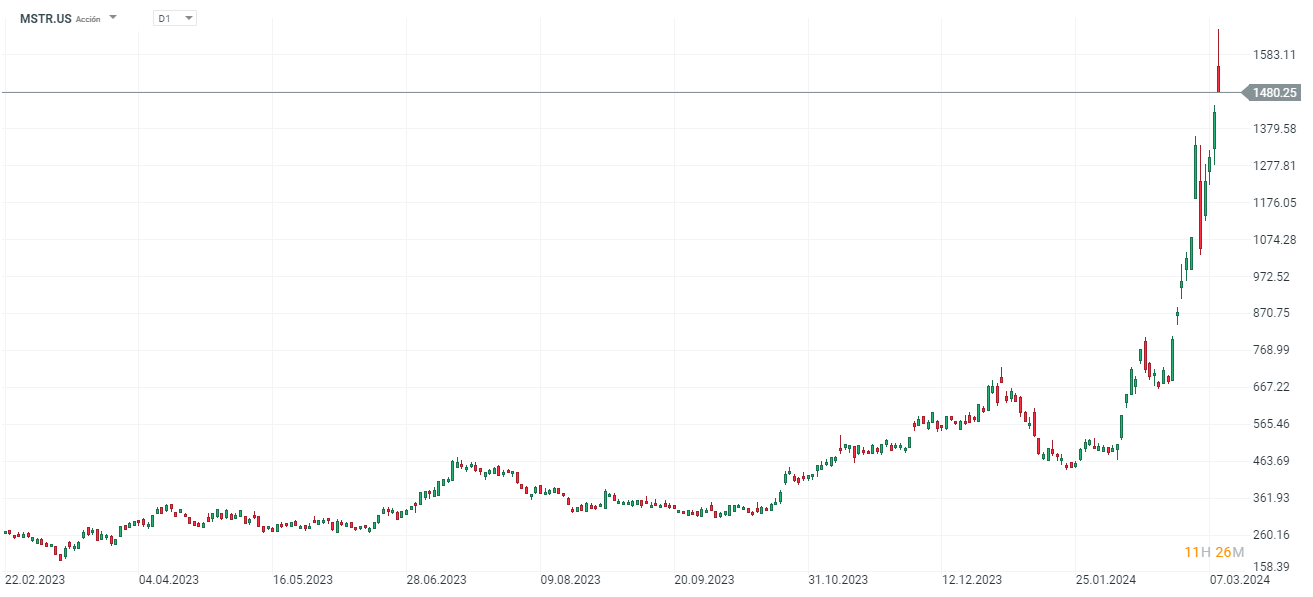Select the 09.08.2023 date on time axis
1313x597 pixels.
[x=571, y=580]
